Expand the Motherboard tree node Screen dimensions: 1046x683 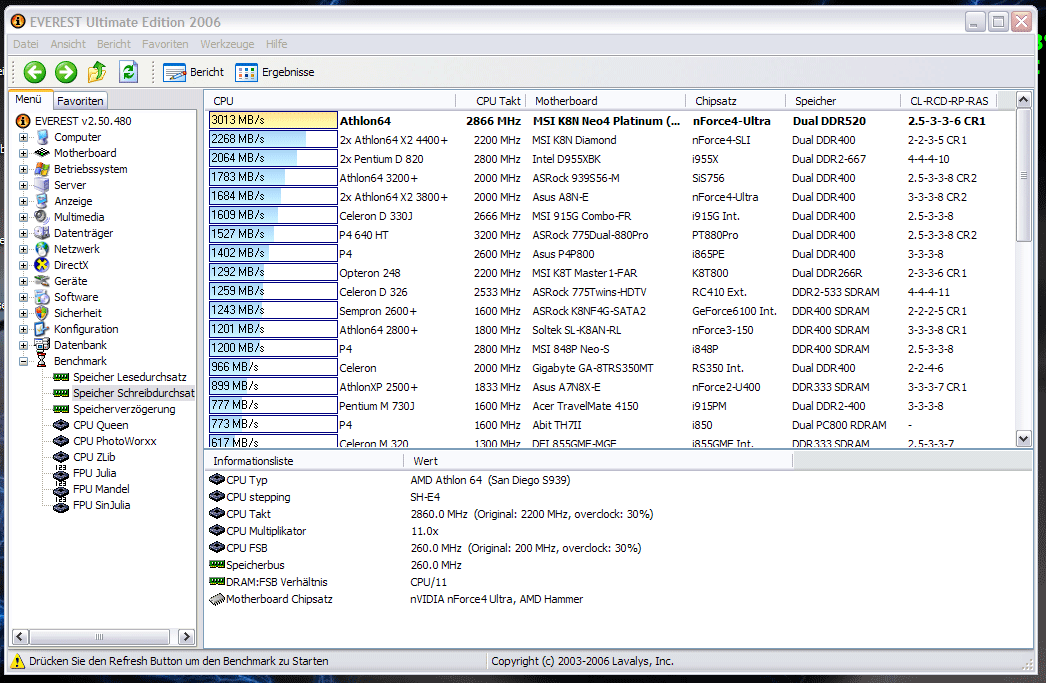[23, 153]
